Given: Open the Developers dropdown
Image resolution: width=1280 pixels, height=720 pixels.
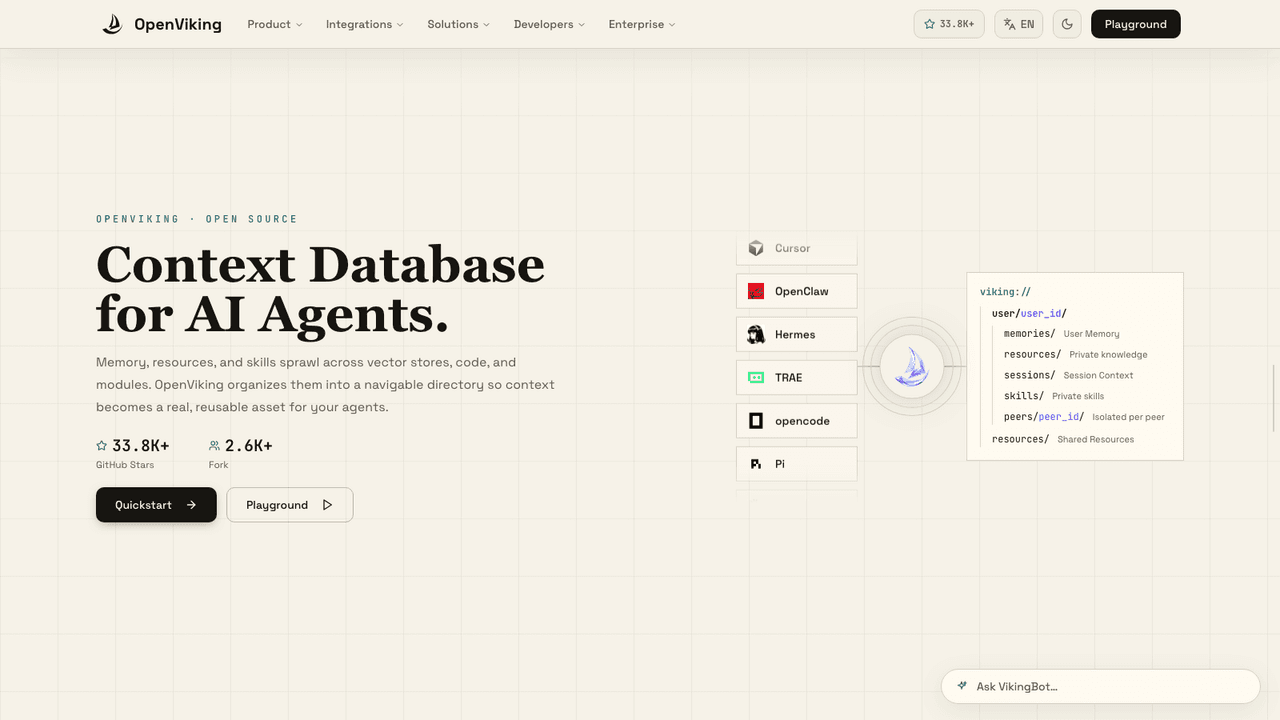Looking at the screenshot, I should coord(550,24).
